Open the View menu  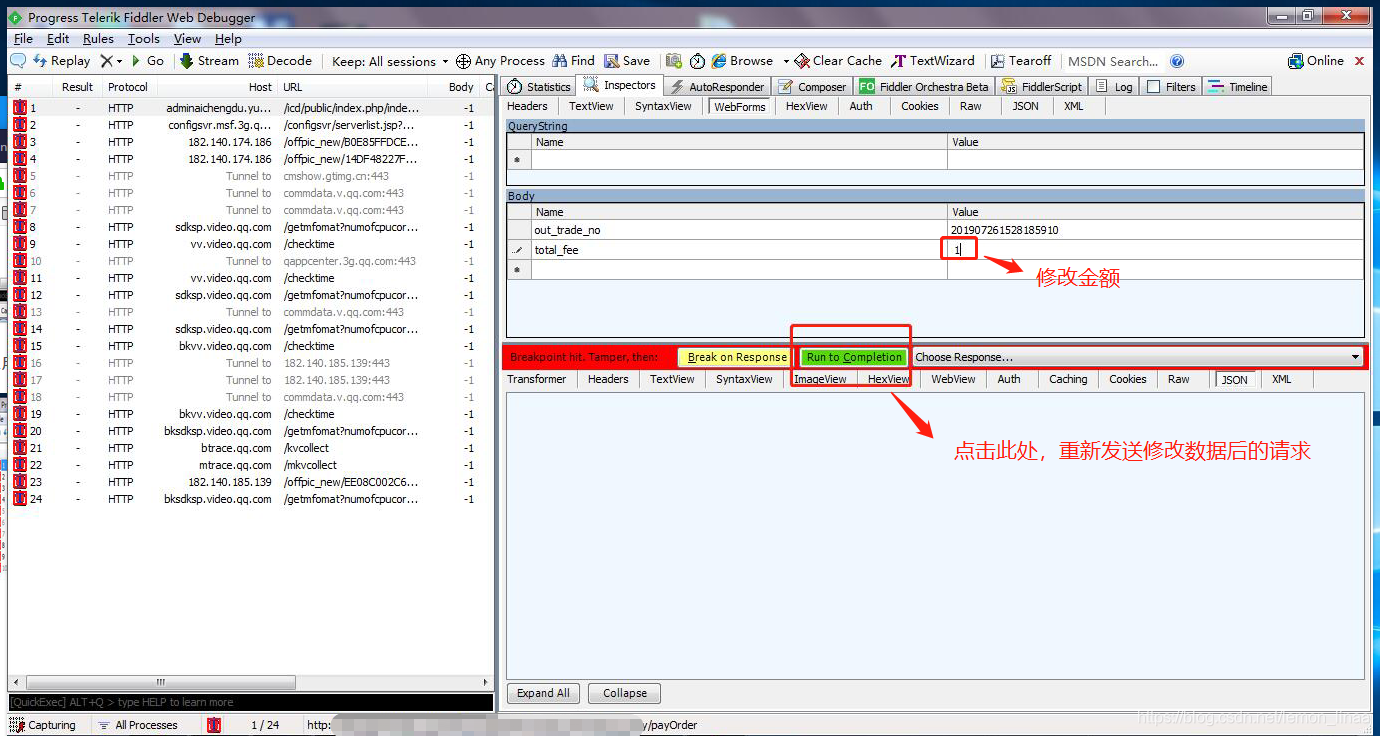pos(187,39)
